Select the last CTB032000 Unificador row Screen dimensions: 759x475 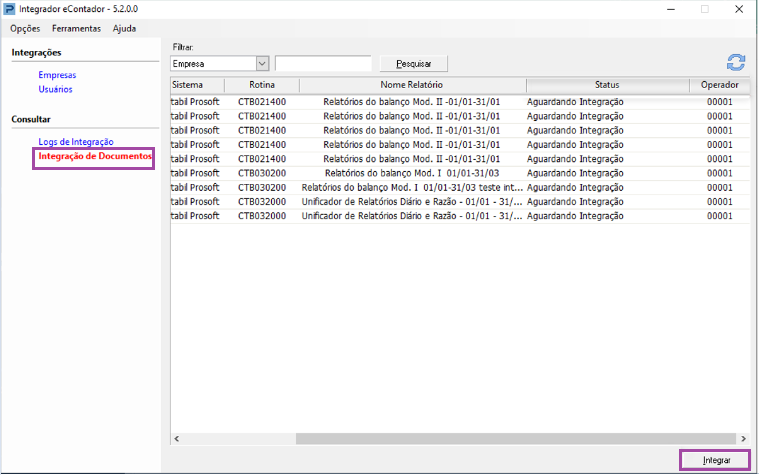click(460, 216)
